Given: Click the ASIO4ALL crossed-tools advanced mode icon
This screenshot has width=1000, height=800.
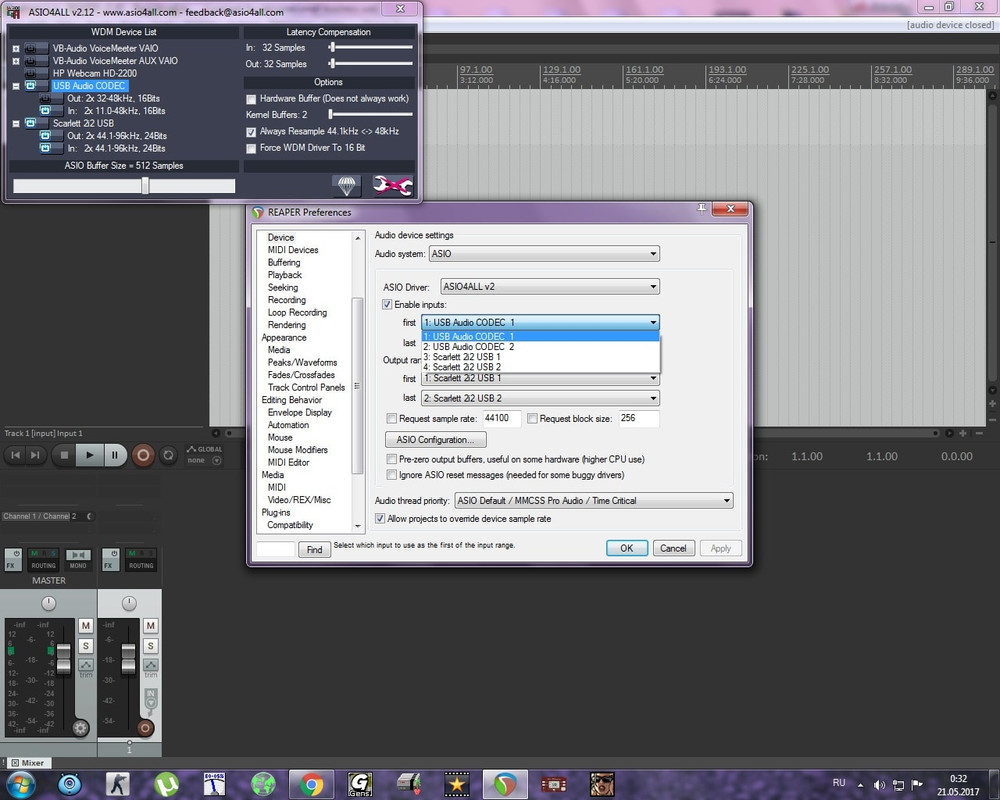Looking at the screenshot, I should pyautogui.click(x=392, y=186).
